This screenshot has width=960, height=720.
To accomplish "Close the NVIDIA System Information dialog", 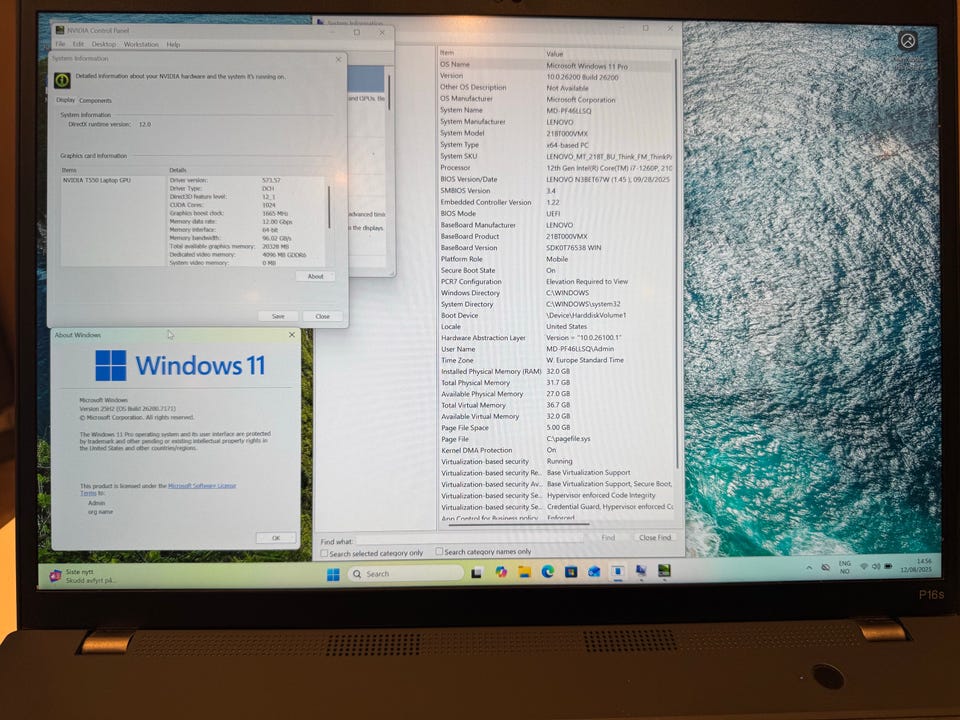I will click(x=338, y=59).
